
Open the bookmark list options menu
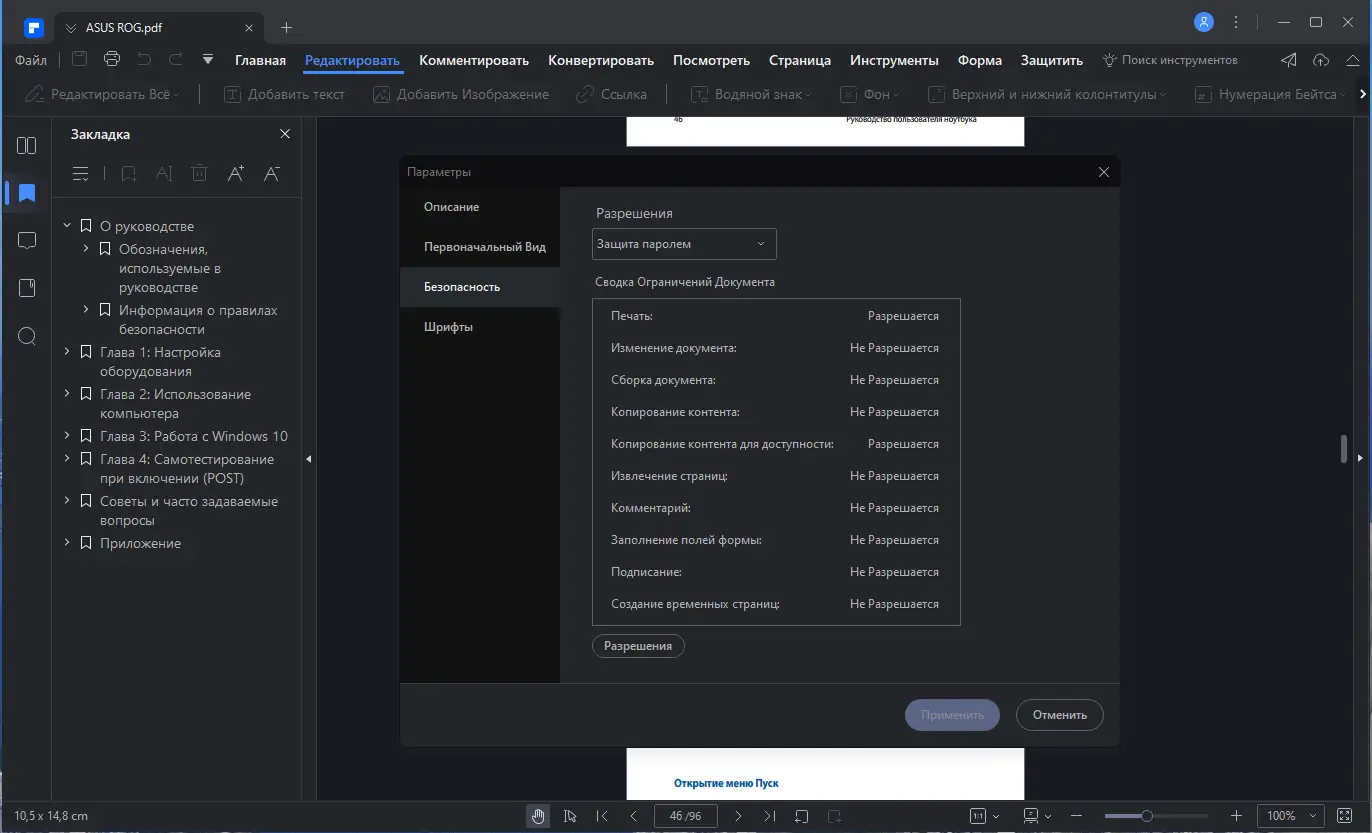pos(82,174)
